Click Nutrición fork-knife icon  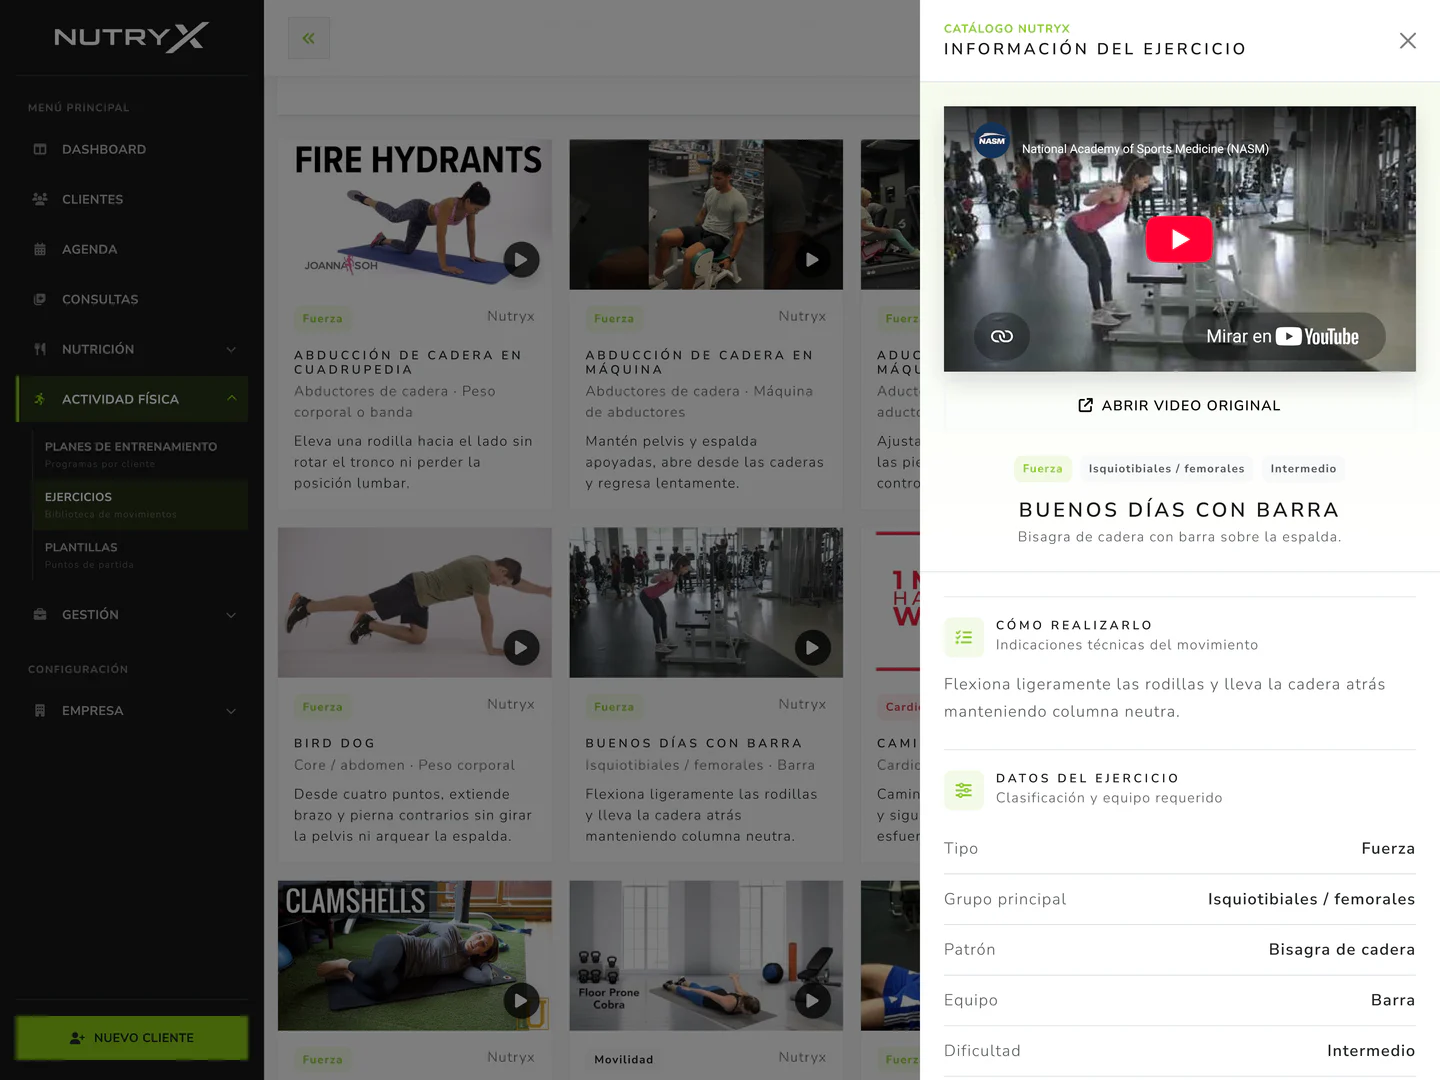(40, 349)
